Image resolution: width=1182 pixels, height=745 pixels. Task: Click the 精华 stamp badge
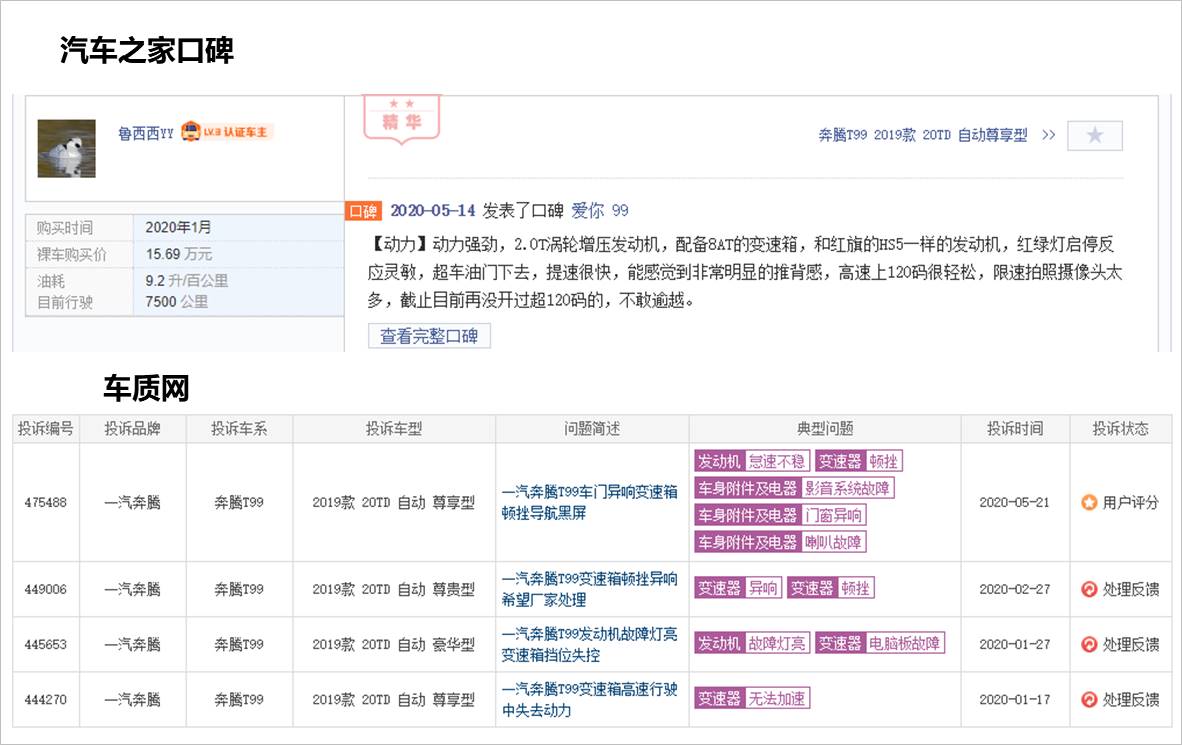tap(401, 118)
